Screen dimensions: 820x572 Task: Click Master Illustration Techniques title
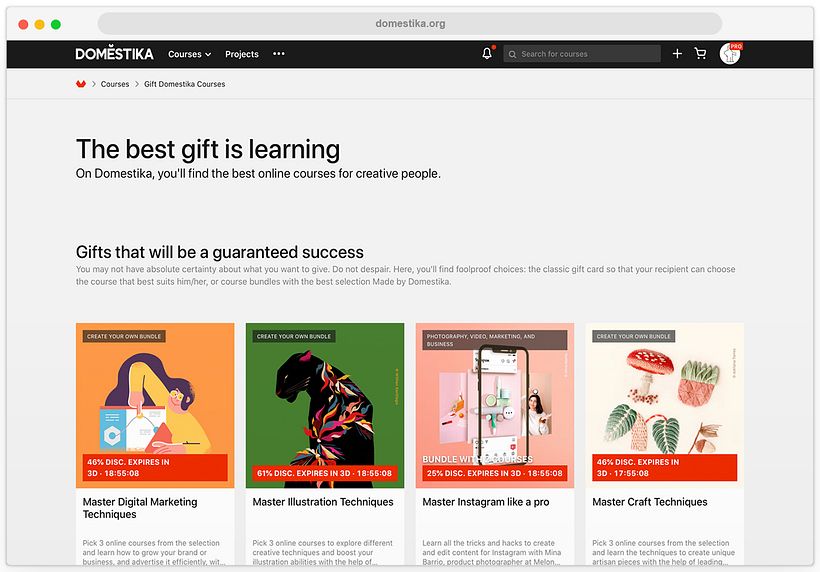(x=323, y=502)
